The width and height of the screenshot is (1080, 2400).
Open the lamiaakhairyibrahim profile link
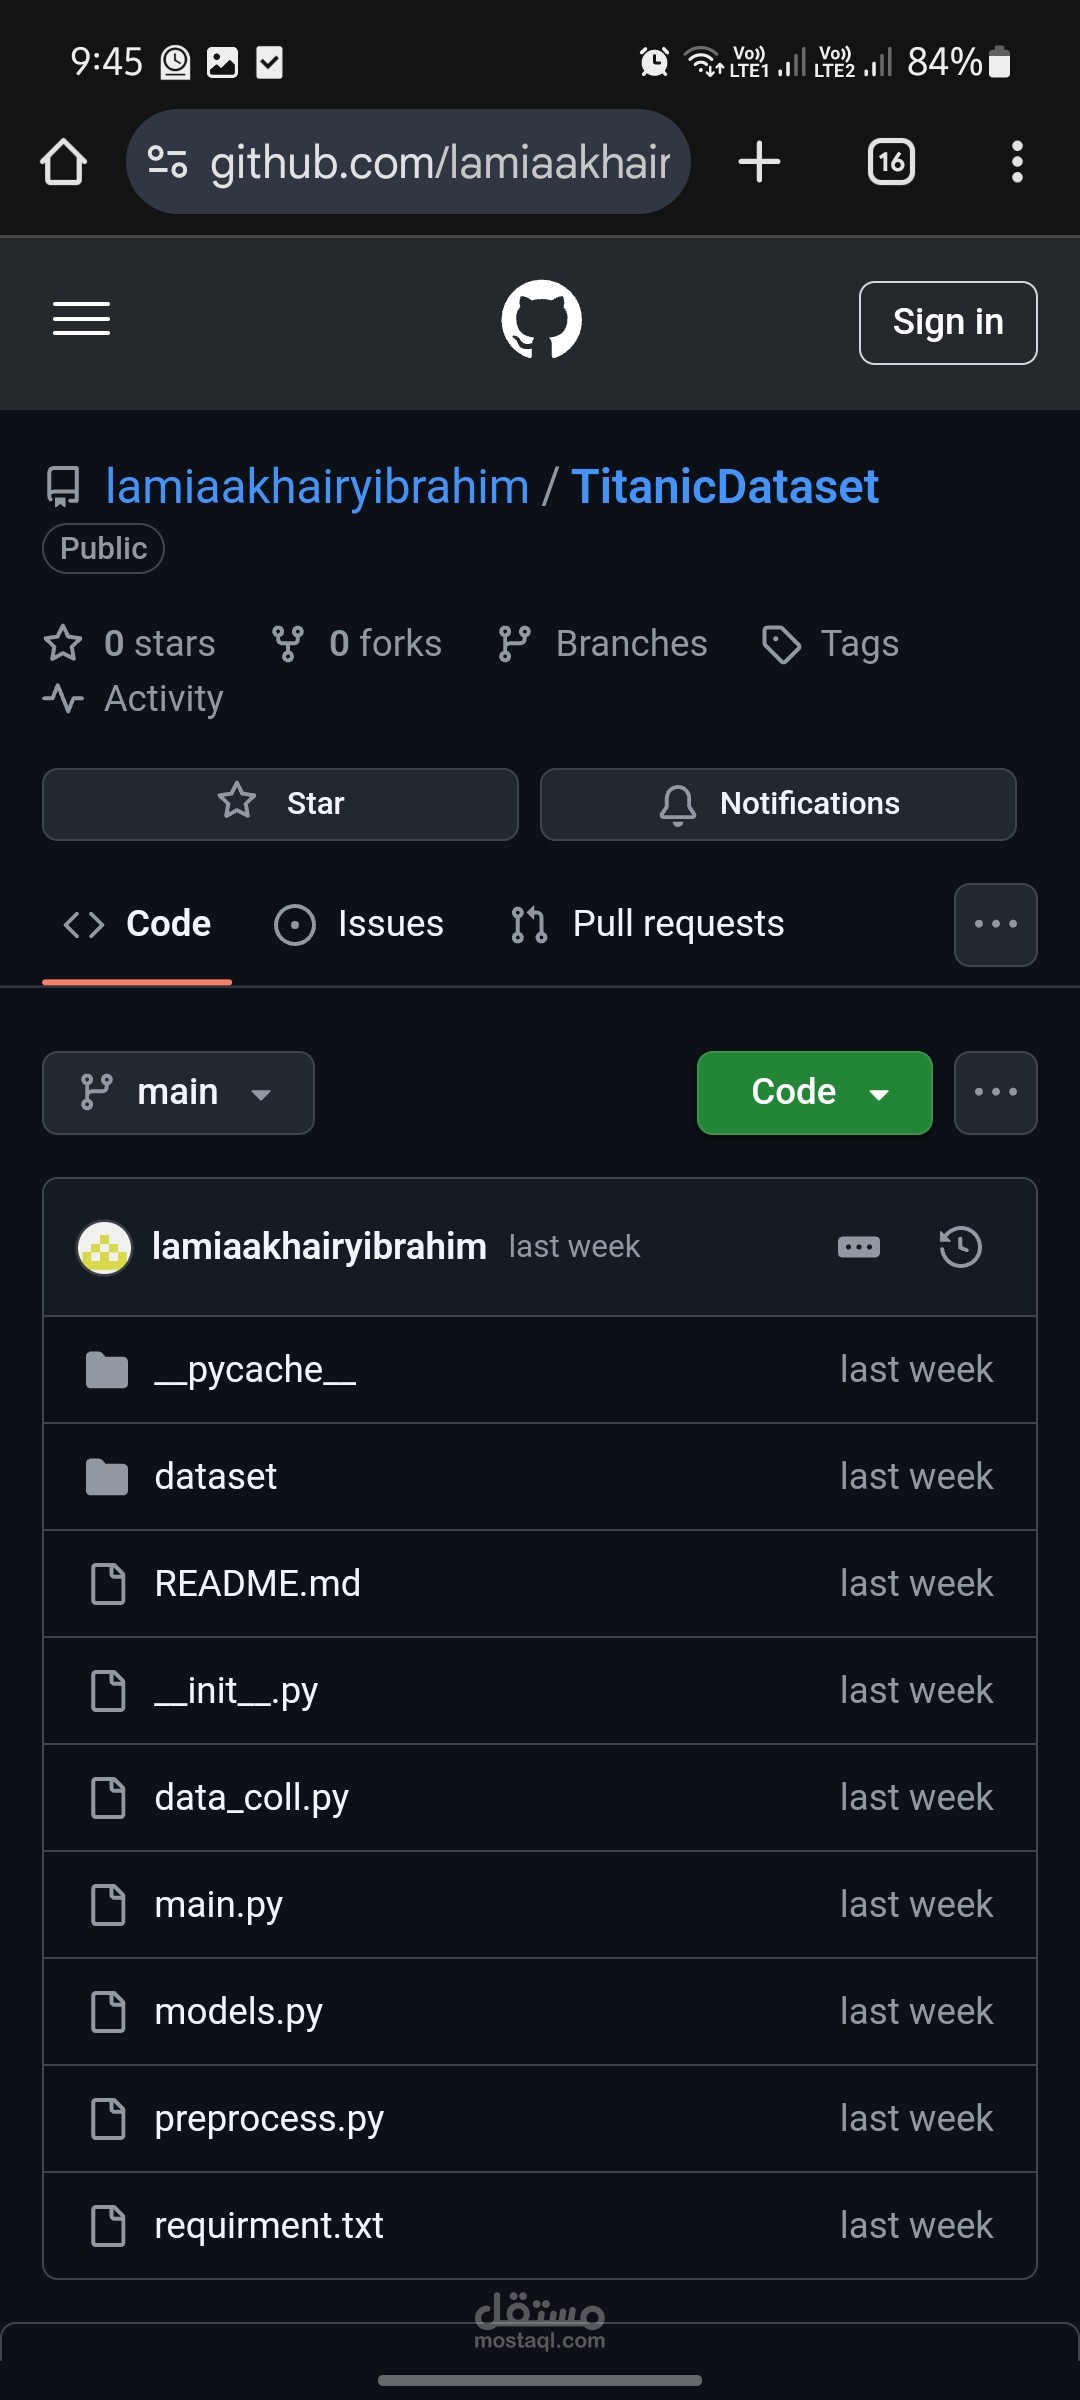[317, 487]
